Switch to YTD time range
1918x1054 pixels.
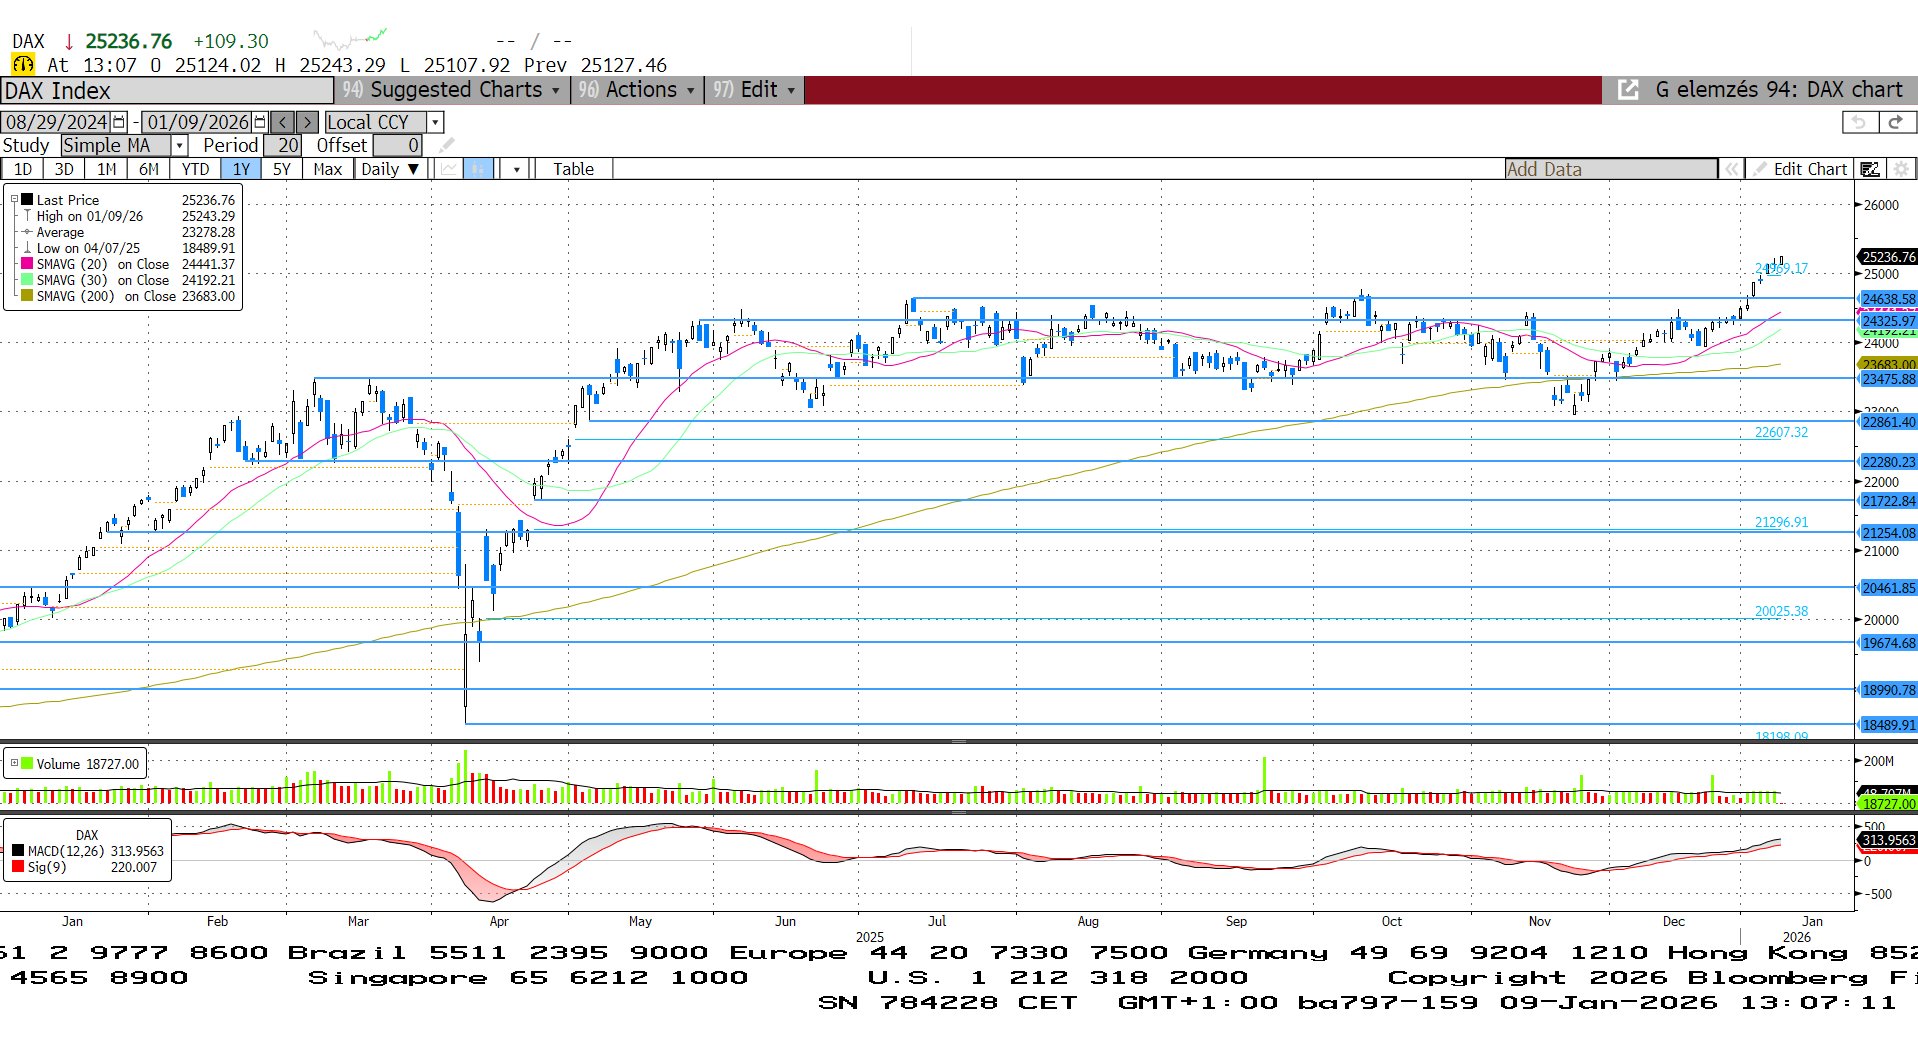(x=195, y=169)
